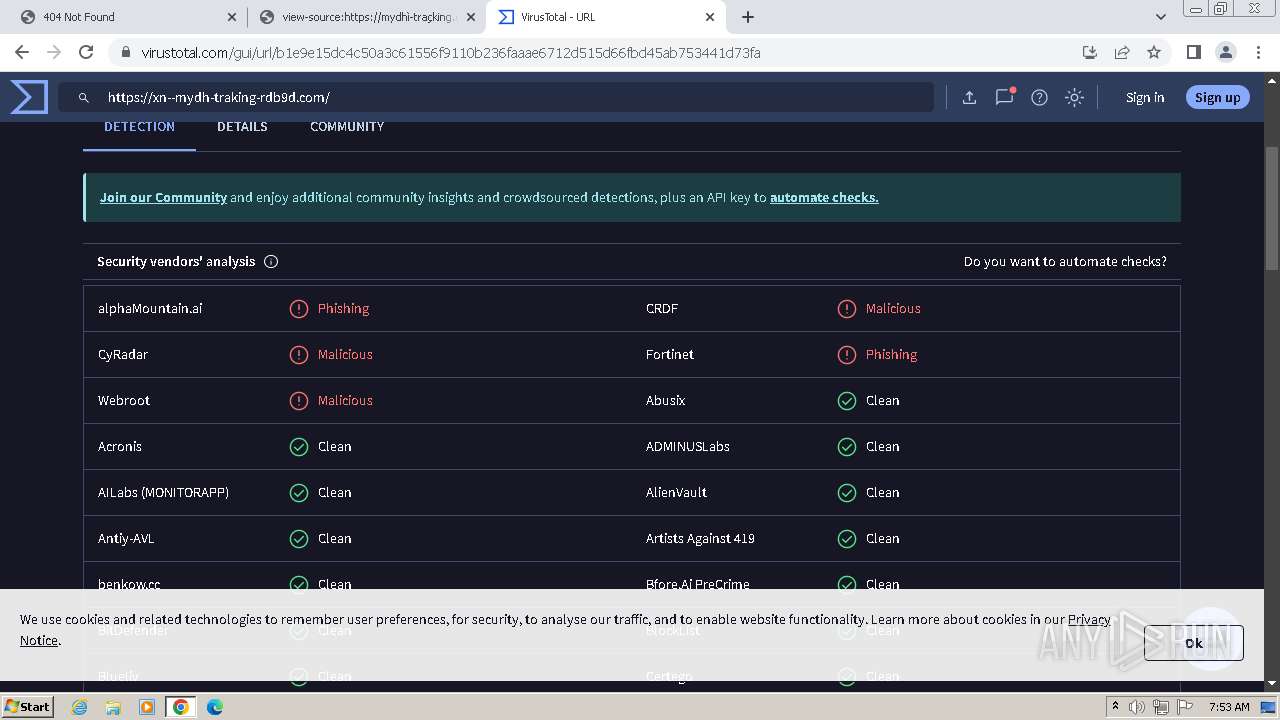Click the Acronis Clean check icon
The image size is (1280, 720).
(299, 446)
